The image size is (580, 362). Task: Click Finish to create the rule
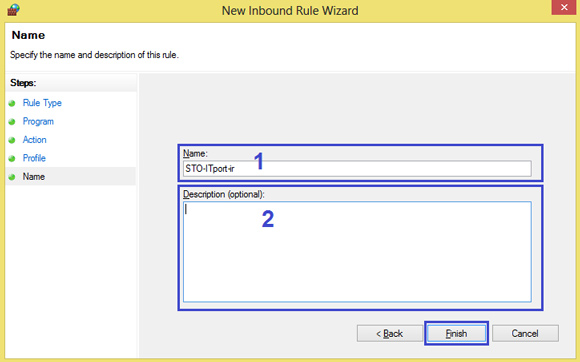point(456,334)
